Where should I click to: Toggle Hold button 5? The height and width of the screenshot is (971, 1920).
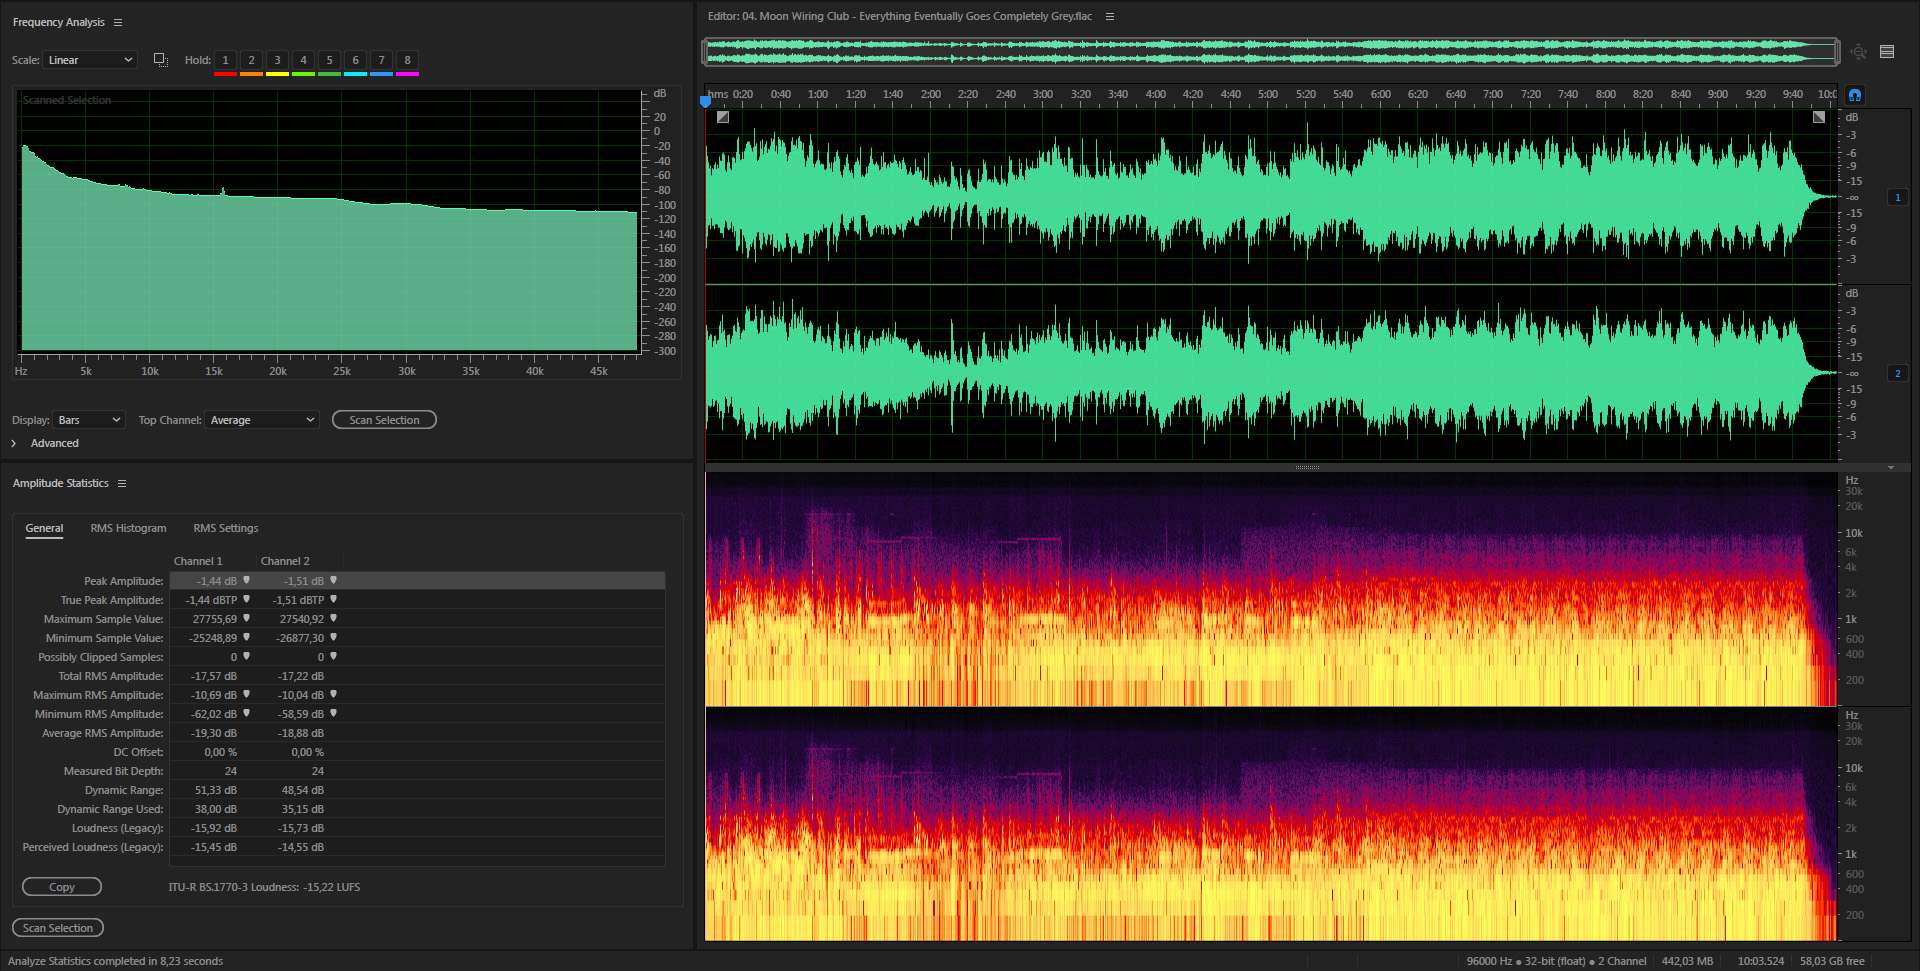(x=329, y=60)
